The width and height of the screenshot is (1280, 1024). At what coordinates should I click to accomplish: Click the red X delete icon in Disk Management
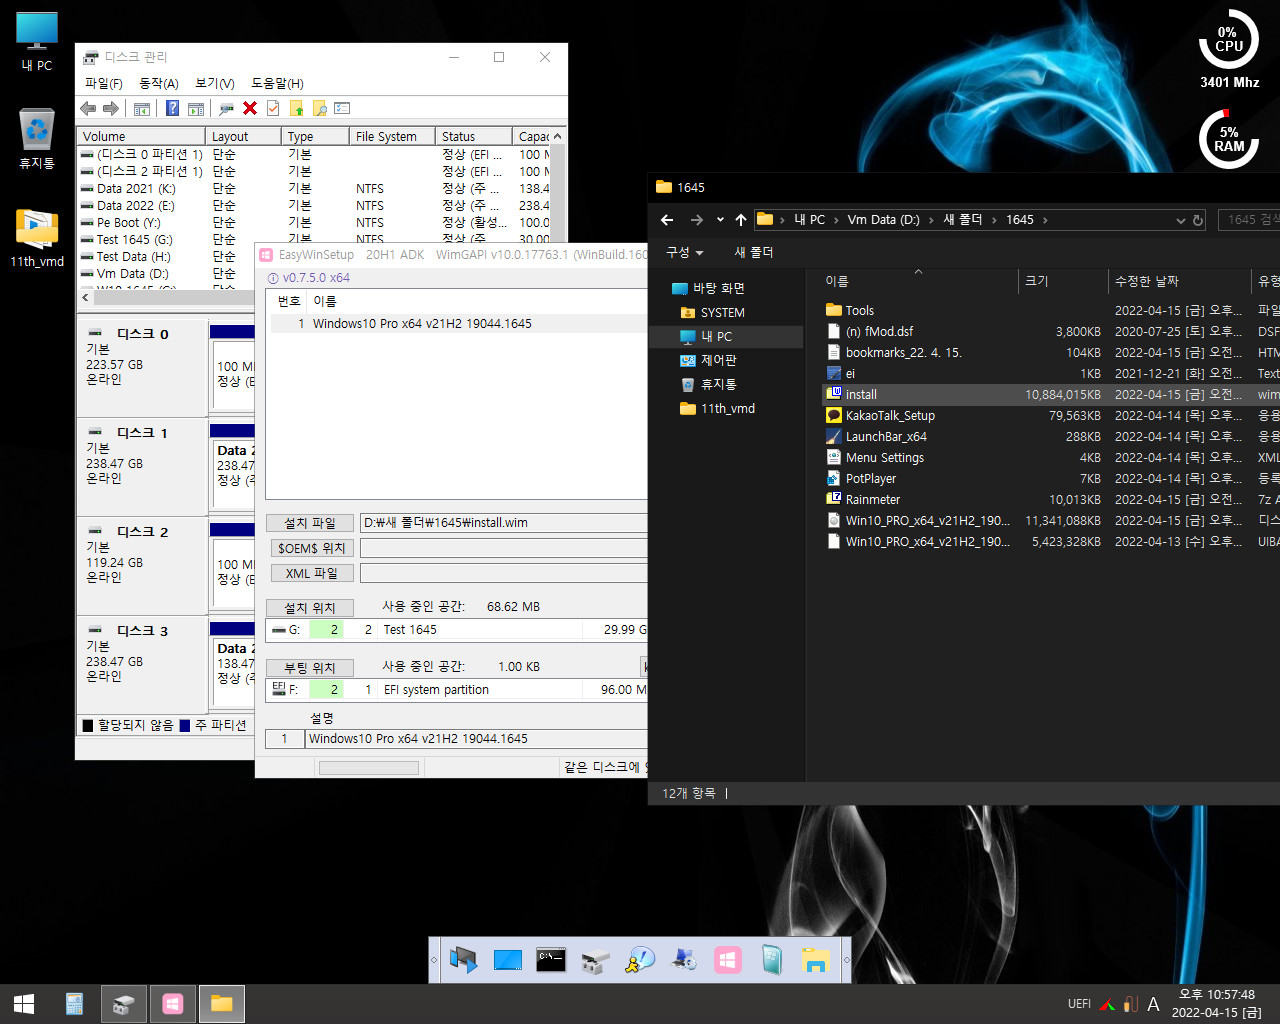pyautogui.click(x=250, y=108)
